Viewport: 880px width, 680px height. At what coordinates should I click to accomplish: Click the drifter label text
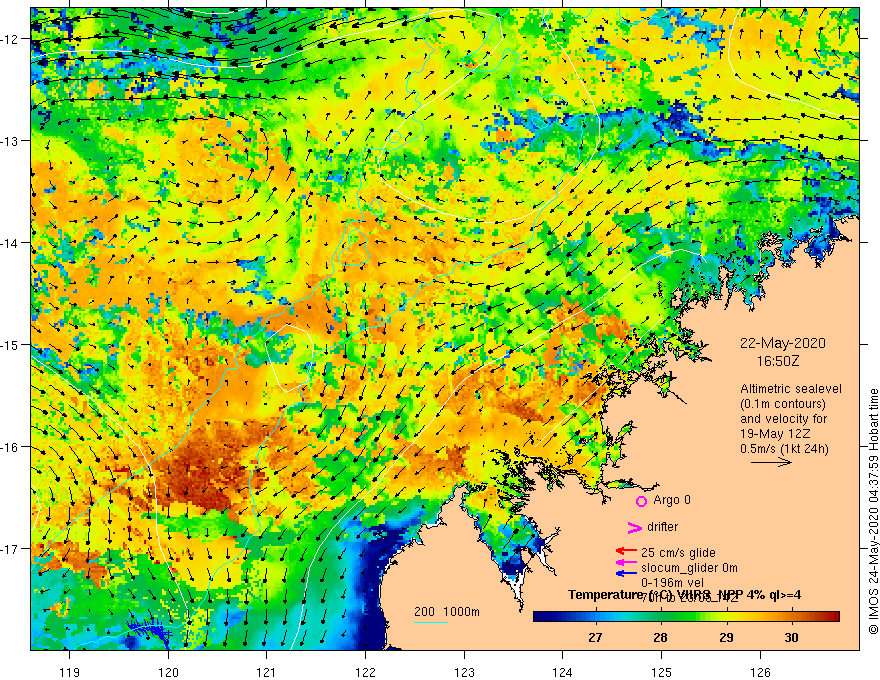[x=662, y=527]
